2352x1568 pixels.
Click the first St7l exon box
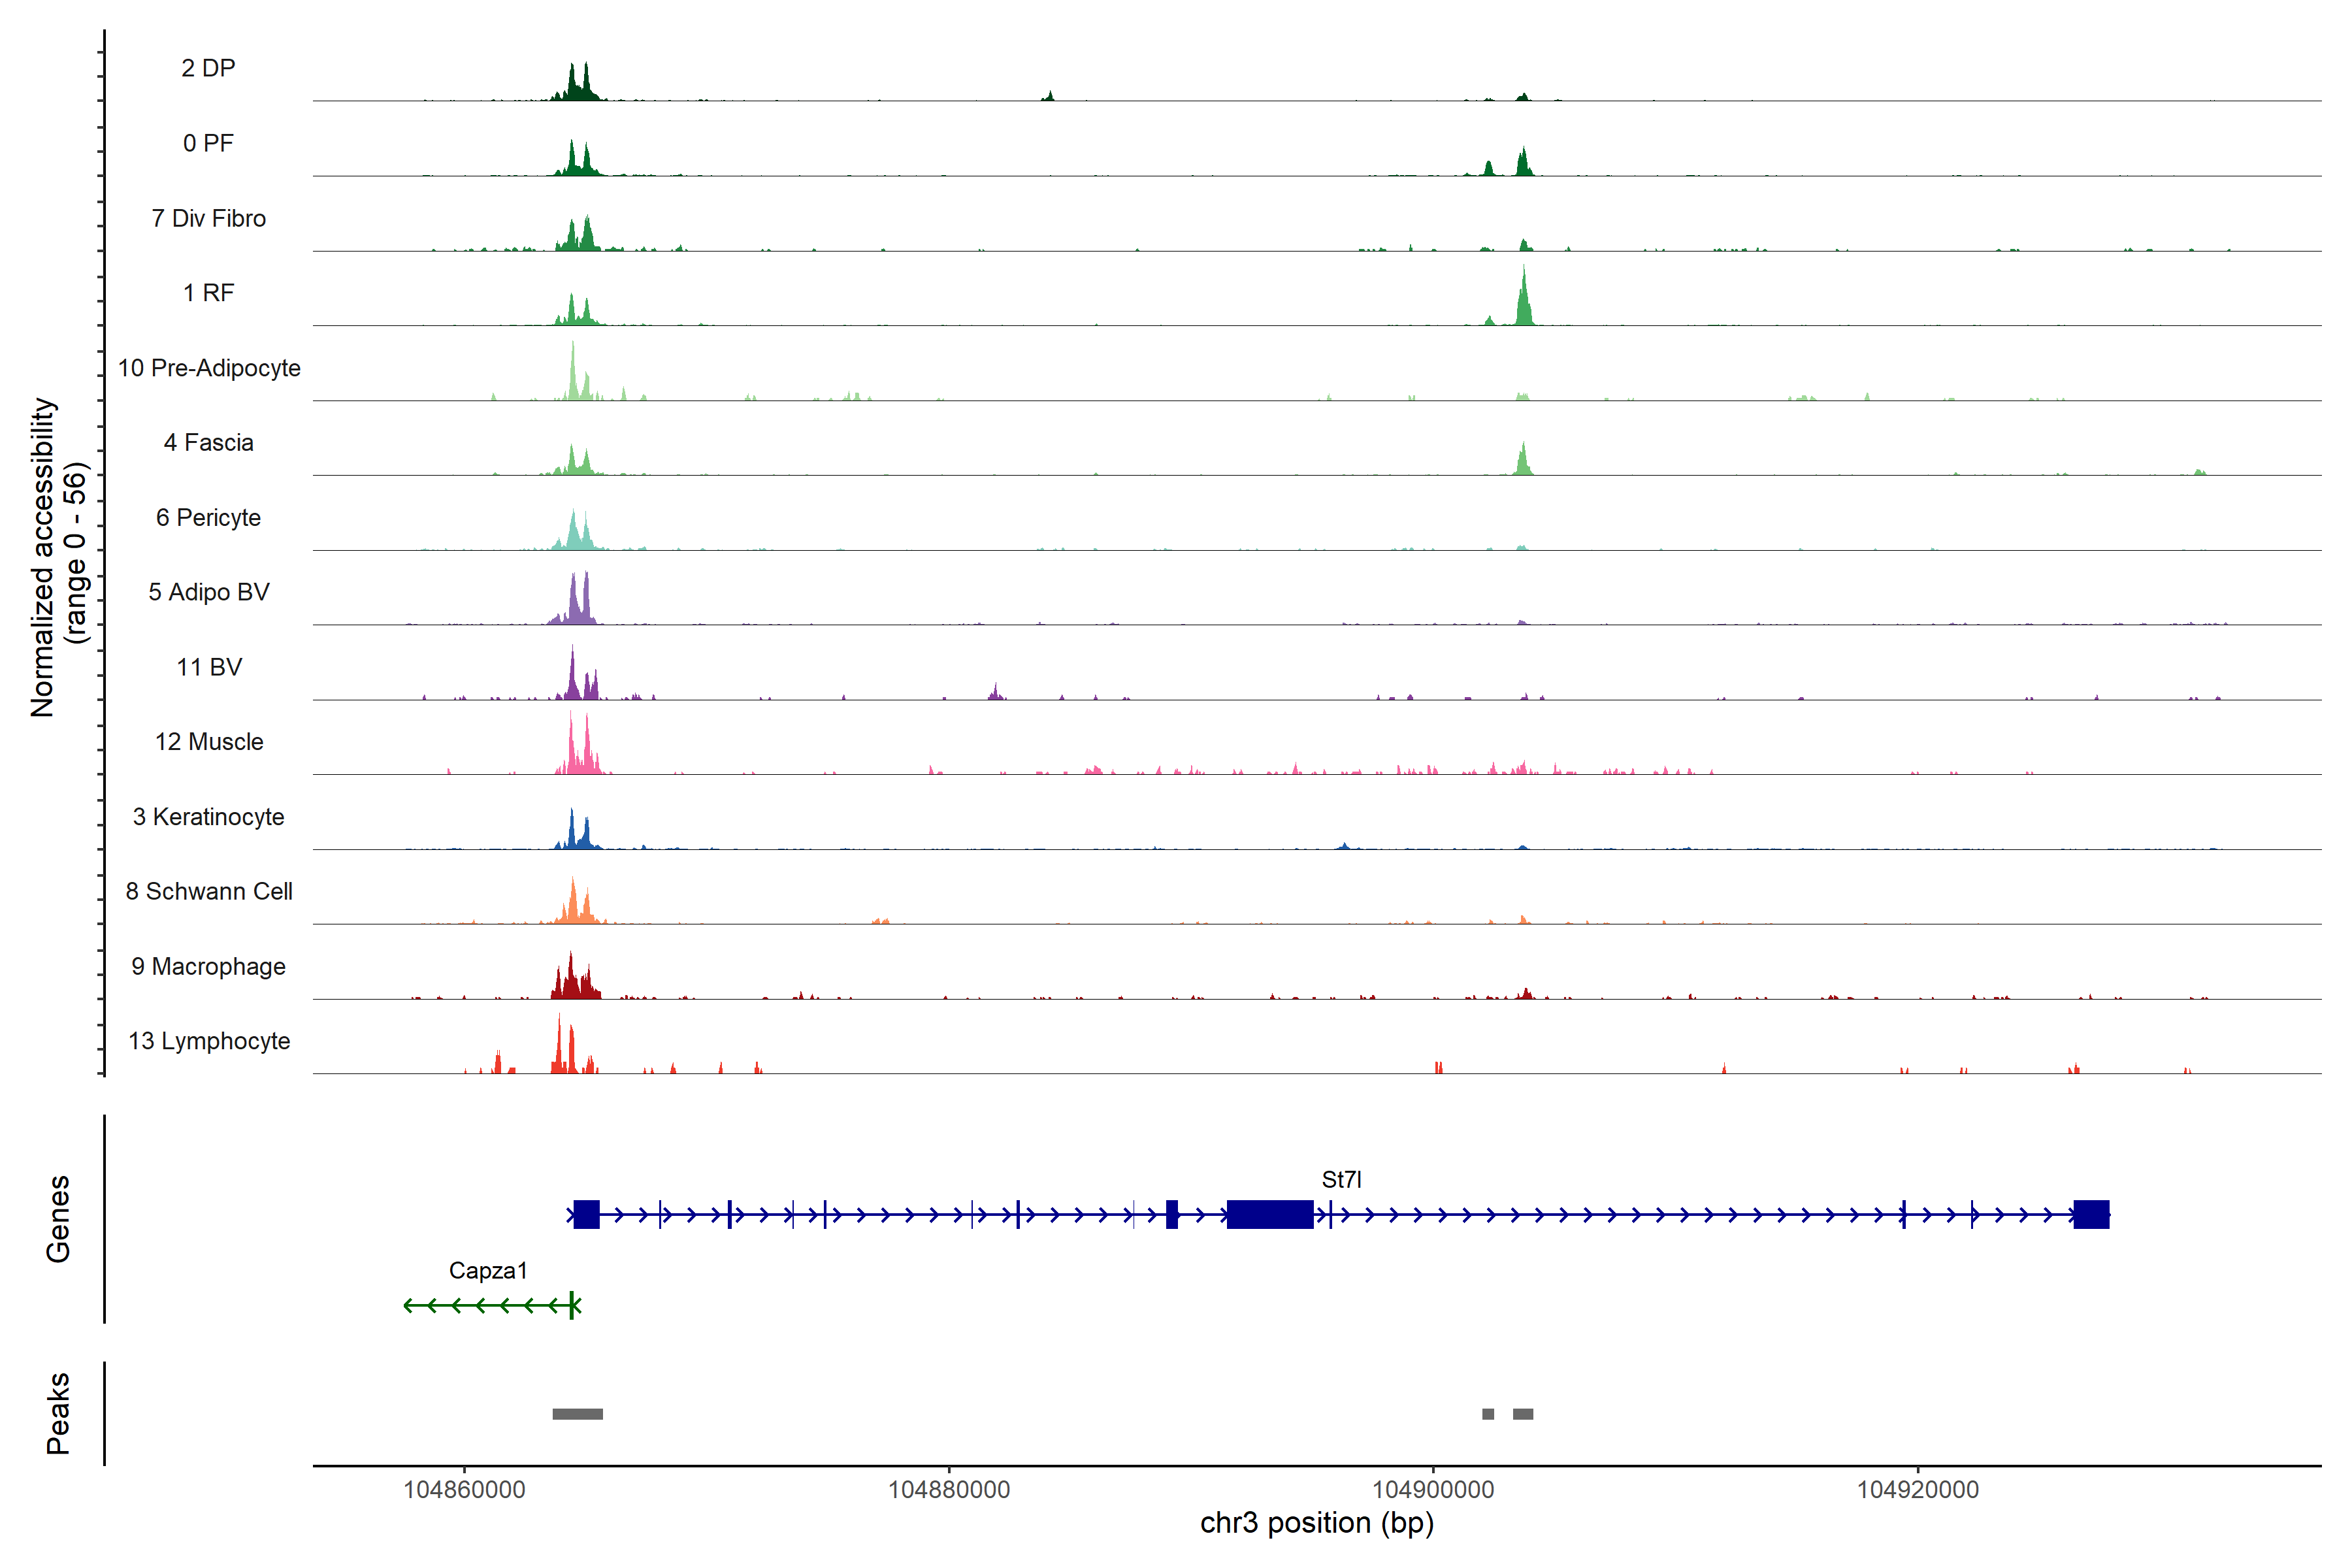(587, 1214)
